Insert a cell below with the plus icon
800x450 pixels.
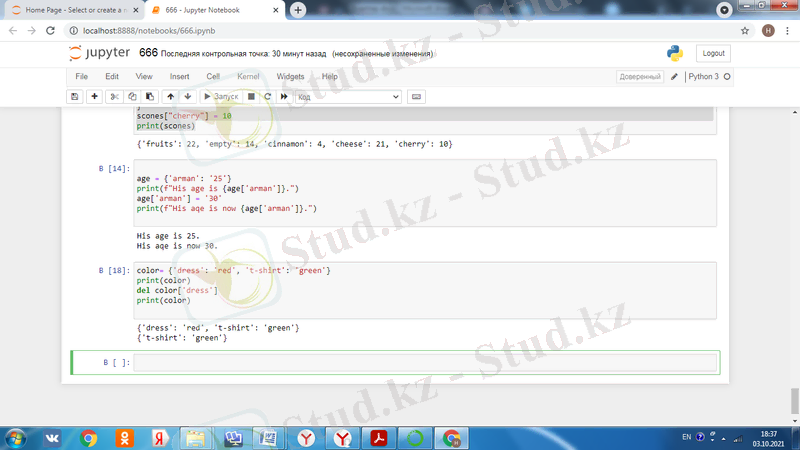coord(94,96)
